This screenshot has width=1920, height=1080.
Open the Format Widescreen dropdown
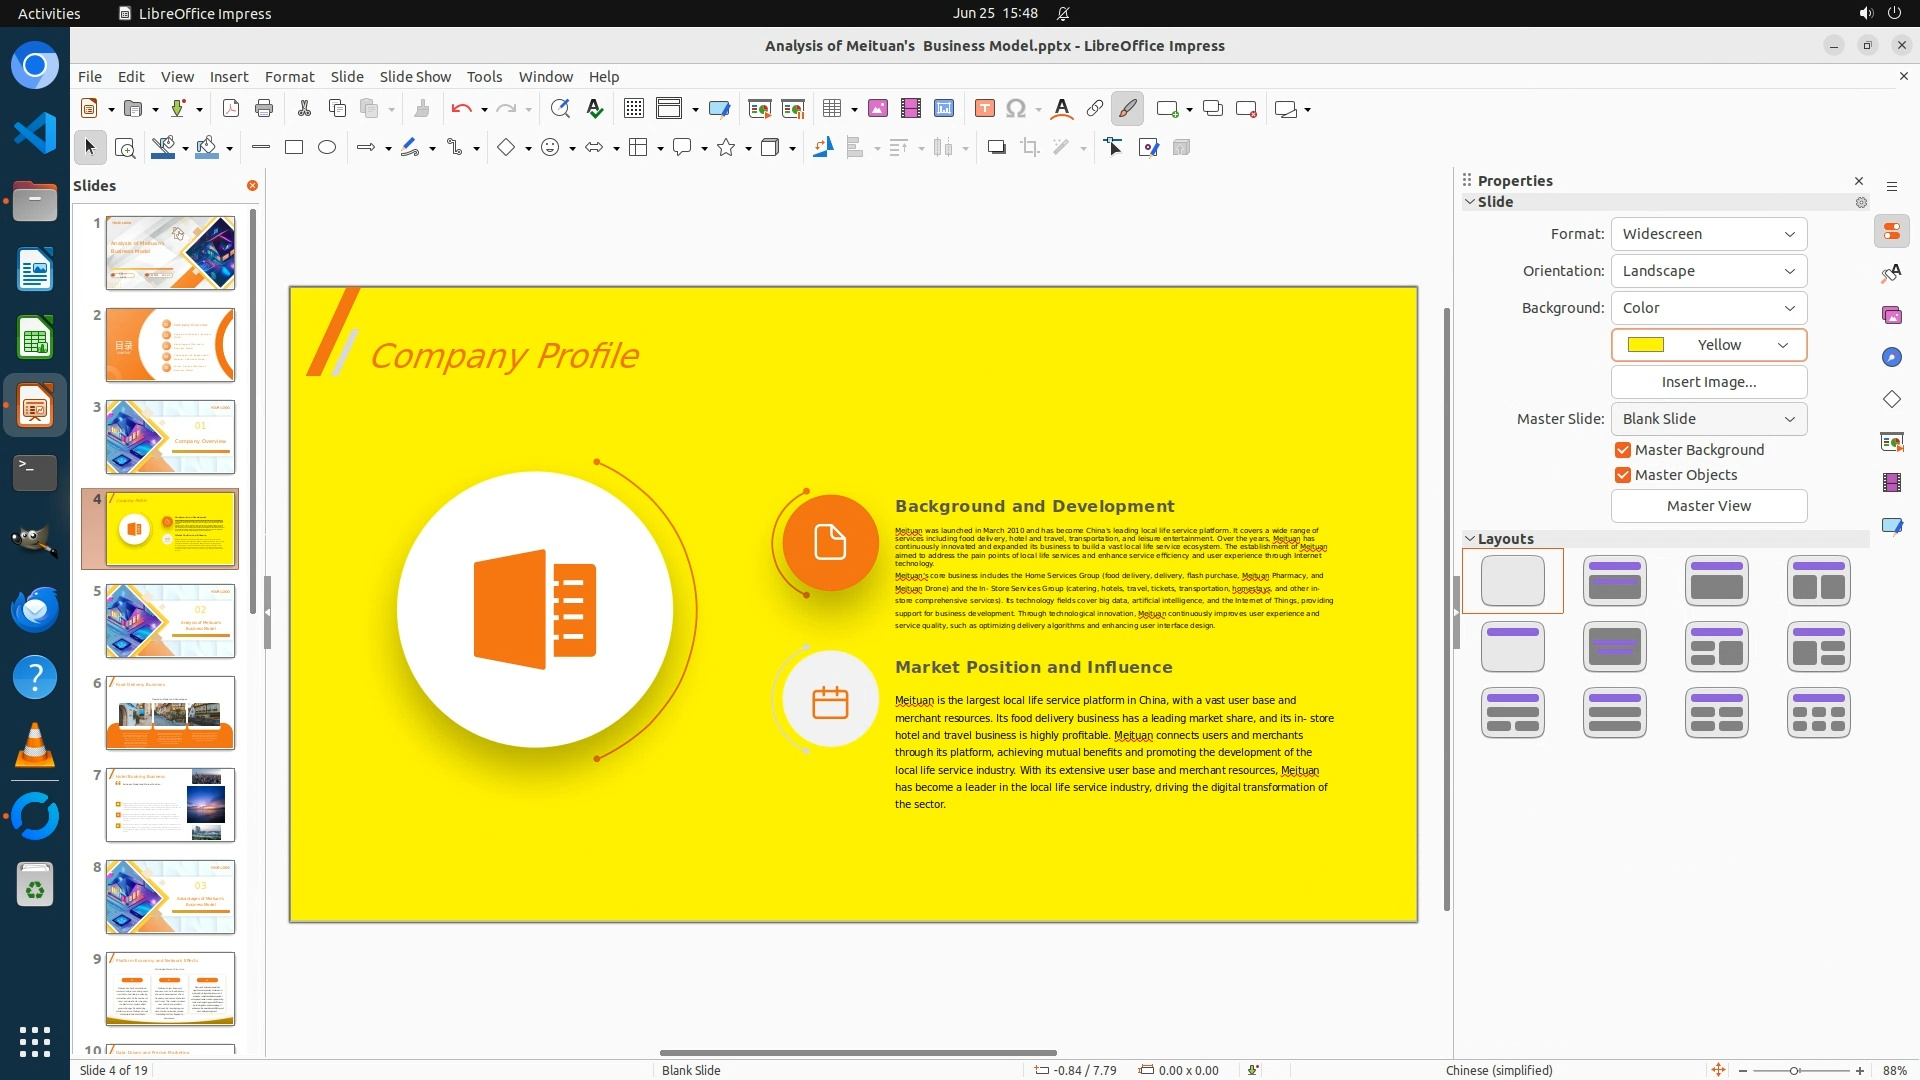coord(1708,234)
